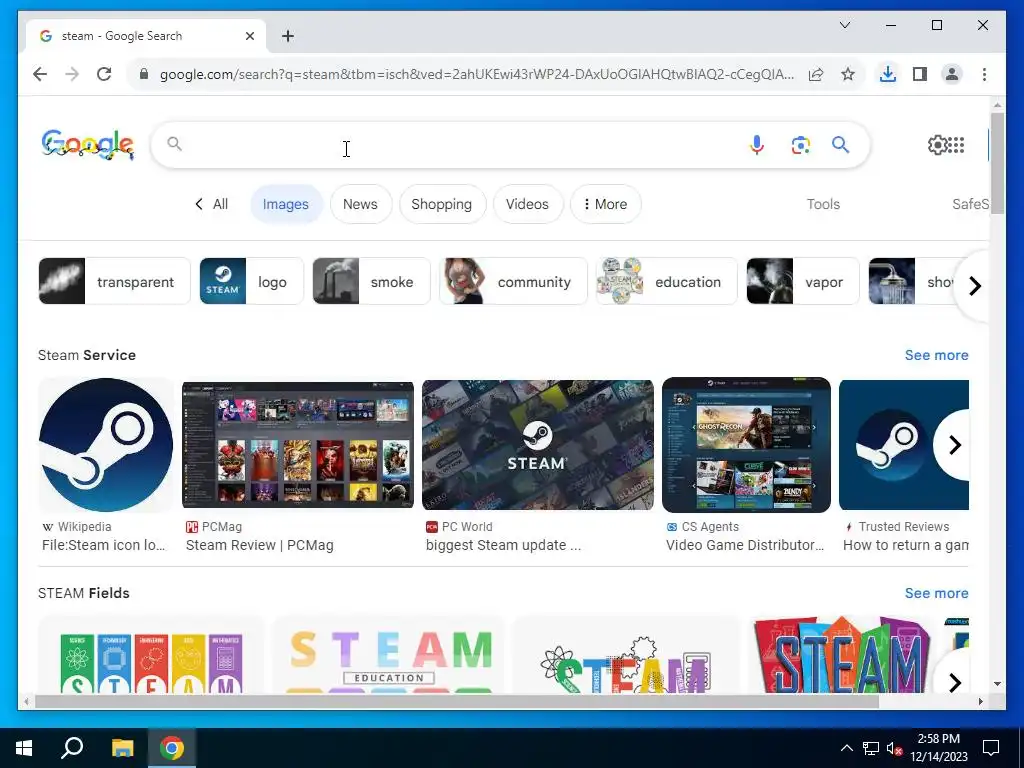
Task: Filter images by vapor chip
Action: pos(803,281)
